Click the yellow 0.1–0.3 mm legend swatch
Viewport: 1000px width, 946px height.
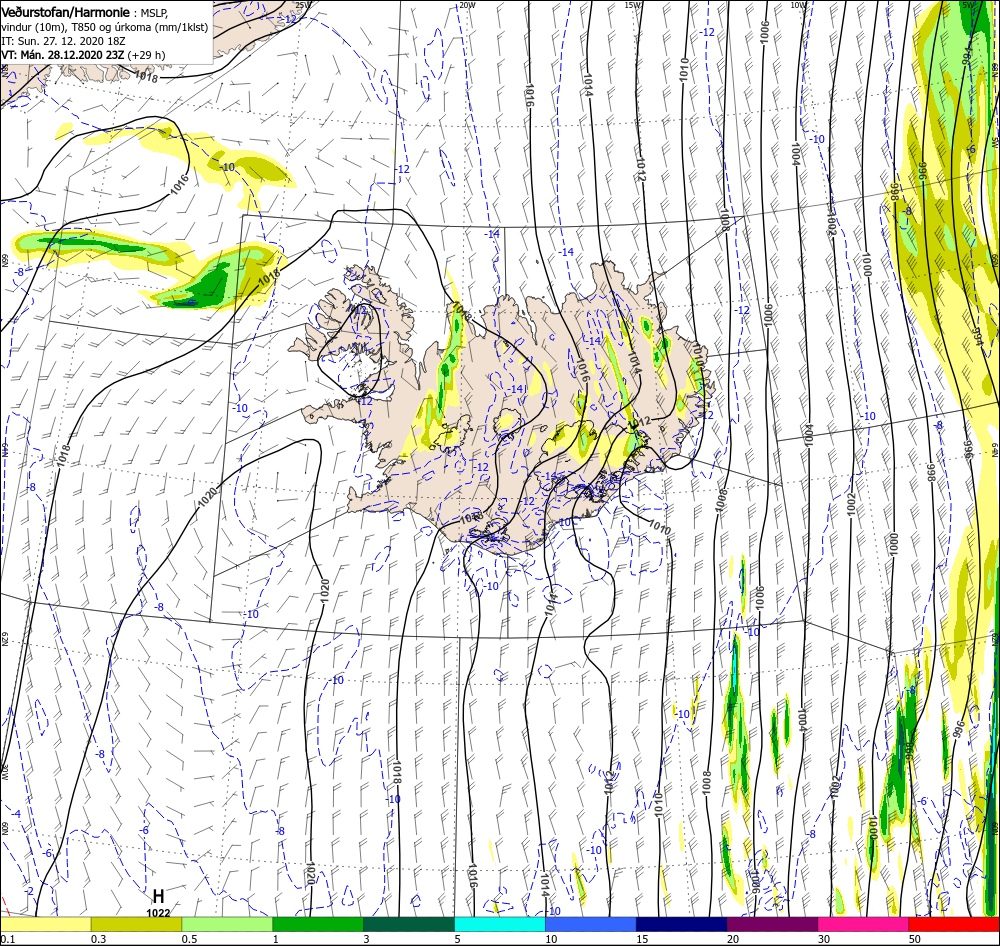click(x=45, y=925)
